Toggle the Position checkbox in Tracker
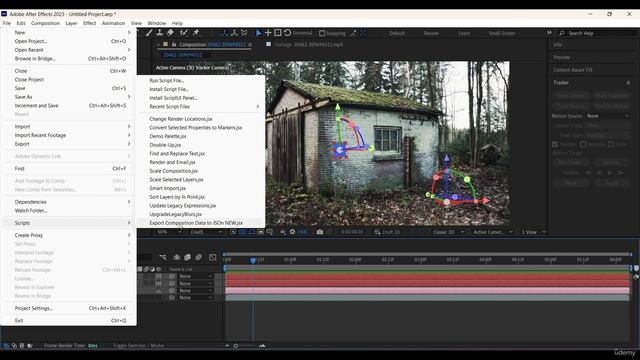The width and height of the screenshot is (640, 360). click(555, 144)
